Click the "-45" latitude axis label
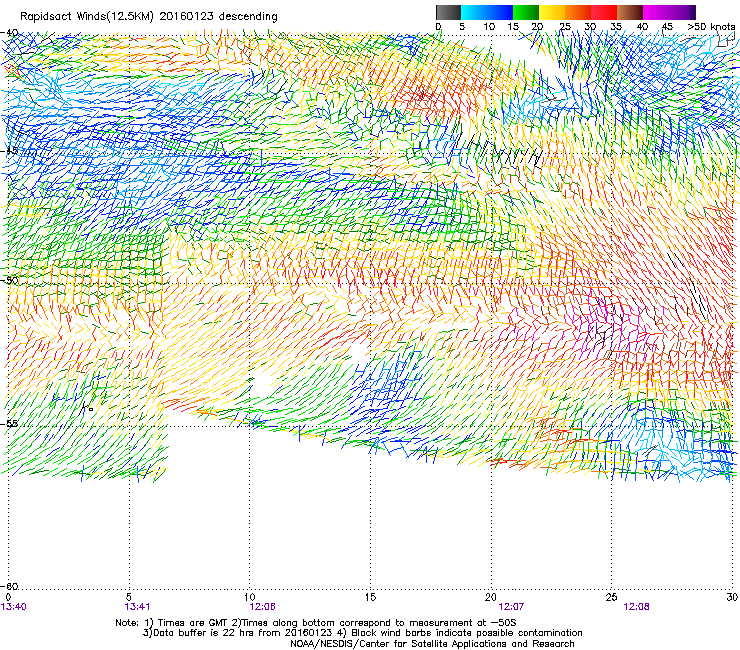Screen dimensions: 740x650 [9, 151]
